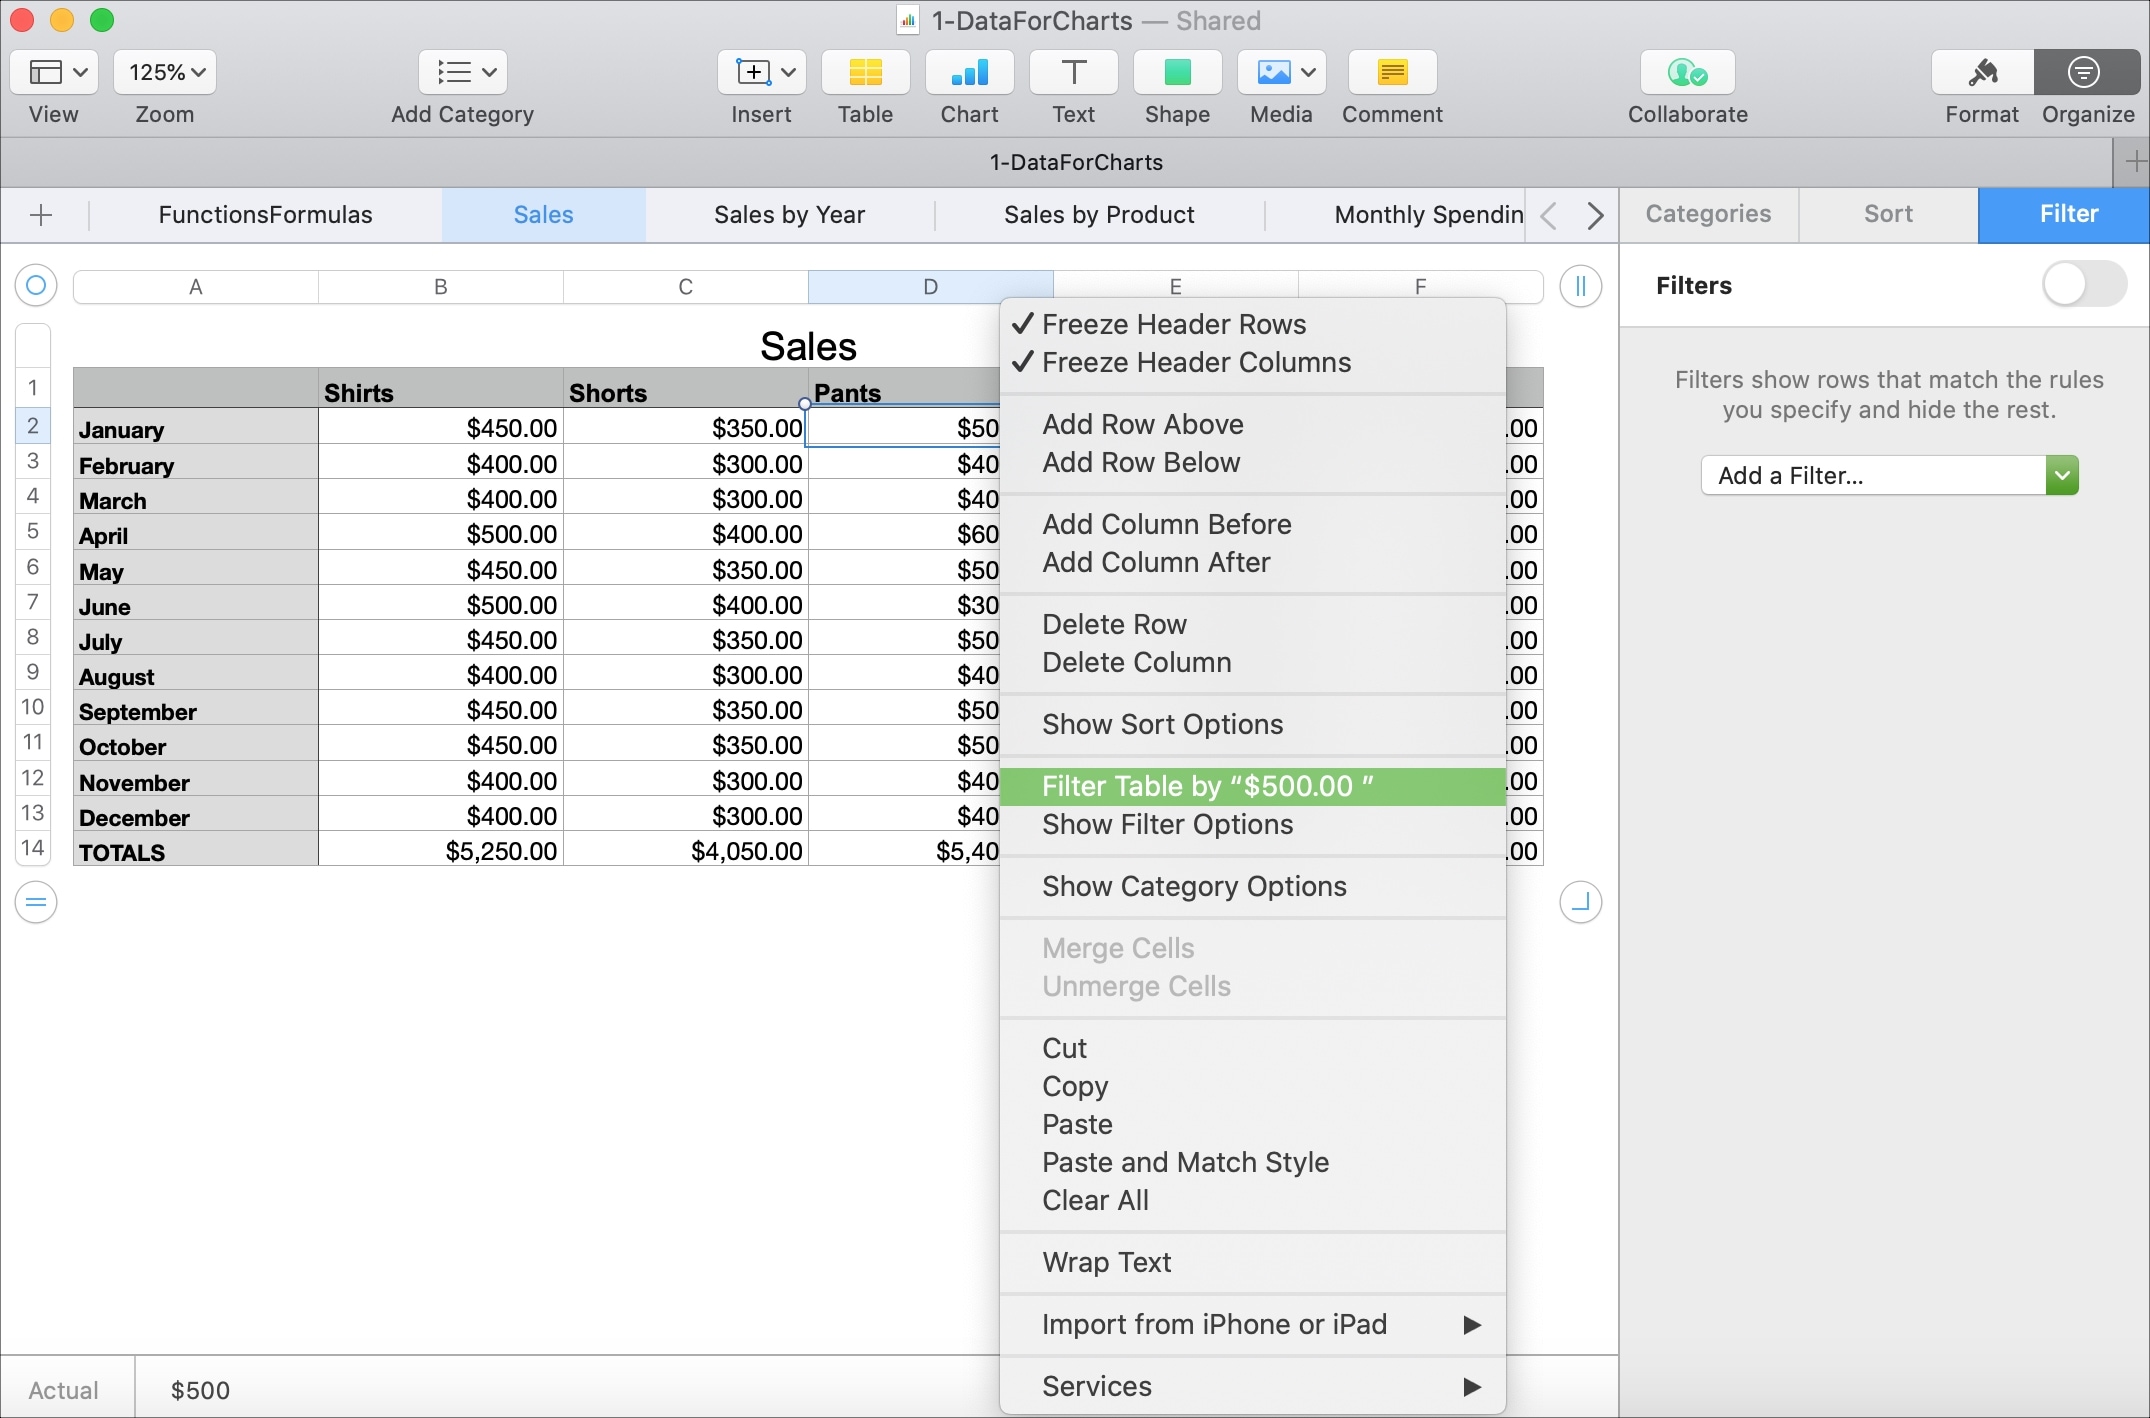Viewport: 2150px width, 1418px height.
Task: Select Filter Table by "$500.00"
Action: point(1252,786)
